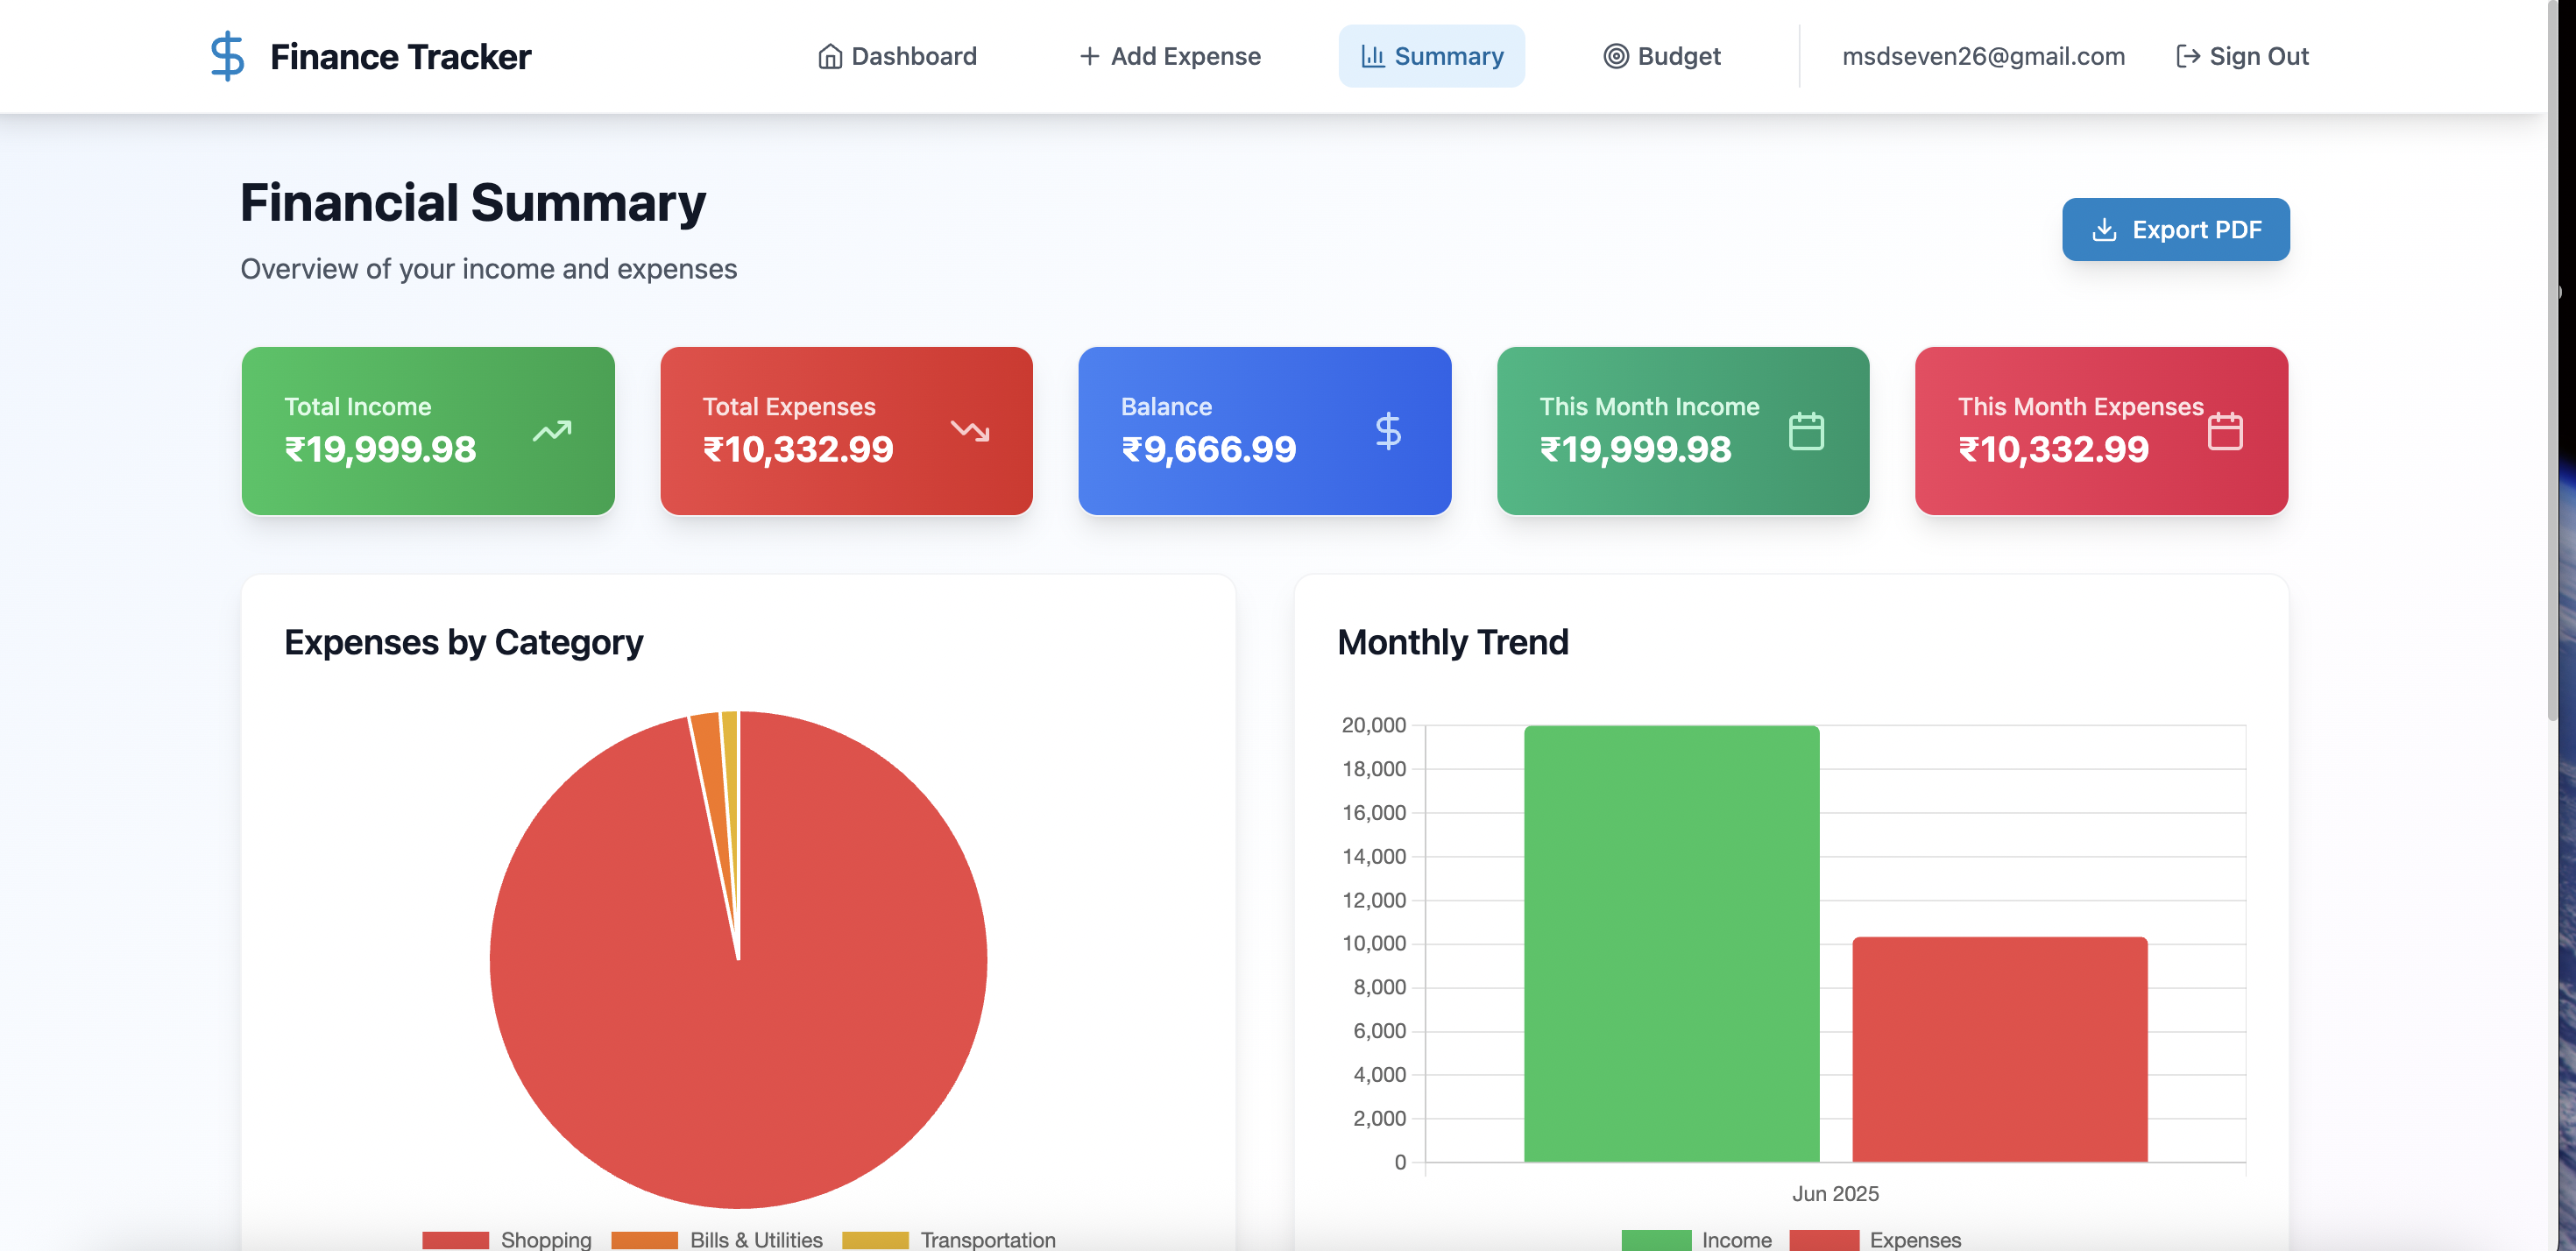This screenshot has width=2576, height=1251.
Task: Open the Budget page
Action: tap(1662, 56)
